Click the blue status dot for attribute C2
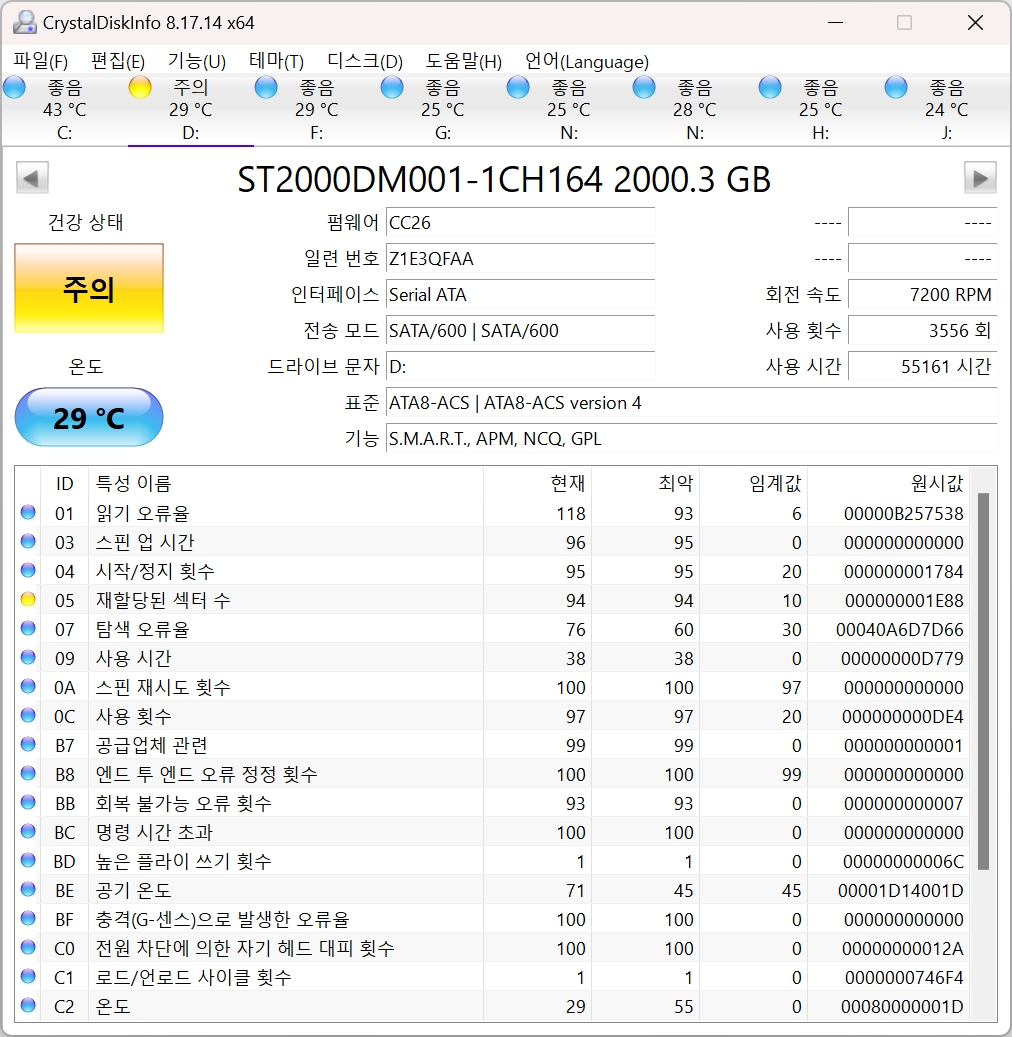 pos(28,1005)
